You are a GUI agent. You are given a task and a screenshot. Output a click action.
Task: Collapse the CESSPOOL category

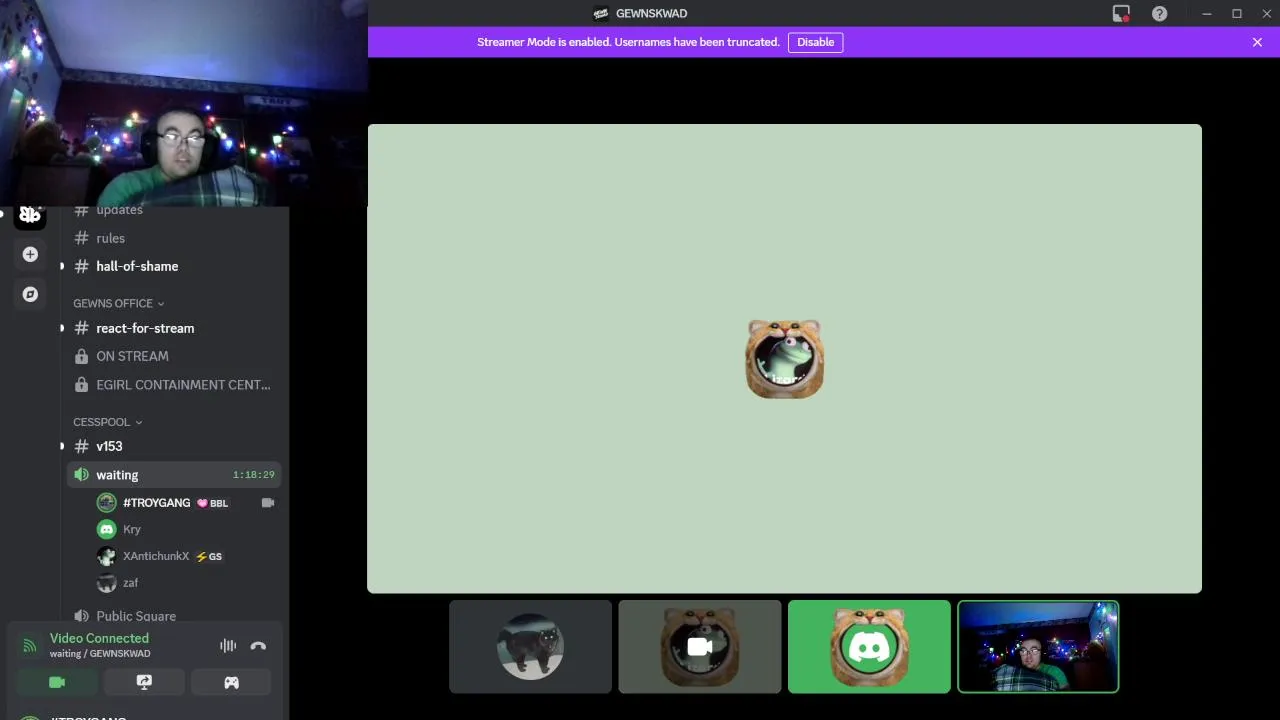coord(108,422)
